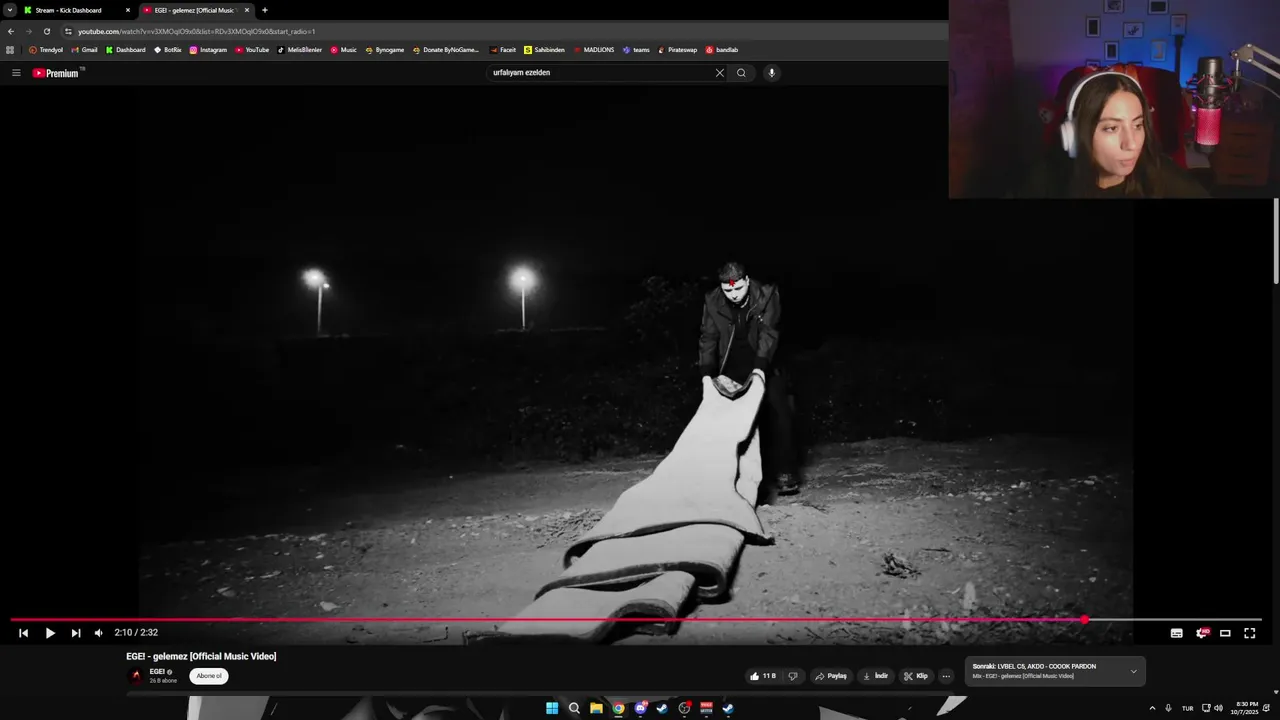Open the YouTube bookmark
This screenshot has height=720, width=1280.
[x=252, y=50]
